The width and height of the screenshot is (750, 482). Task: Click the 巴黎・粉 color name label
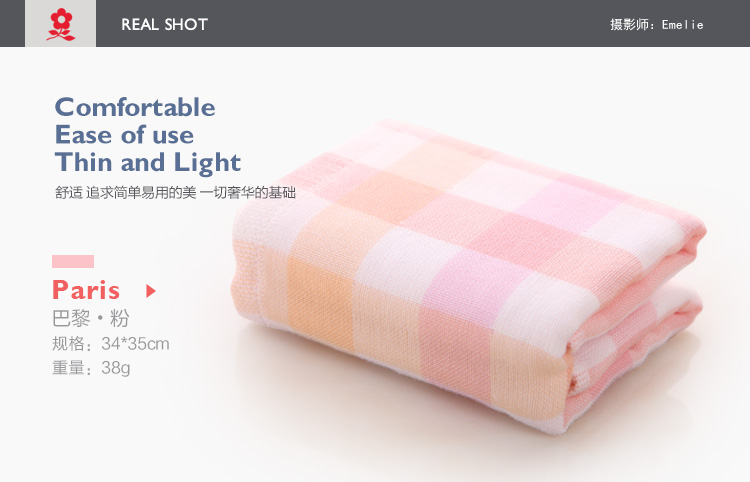coord(90,318)
